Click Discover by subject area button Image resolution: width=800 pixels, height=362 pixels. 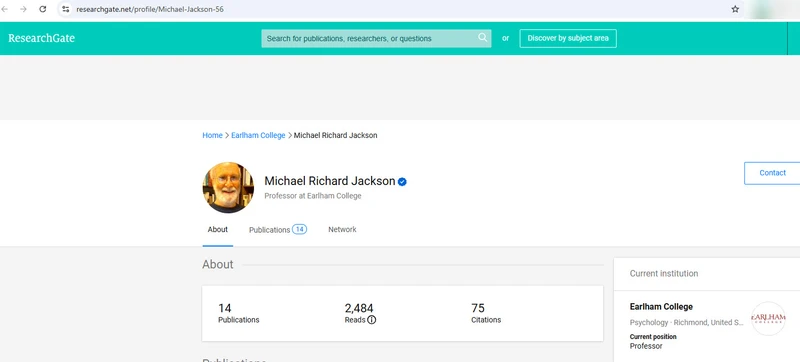click(568, 38)
